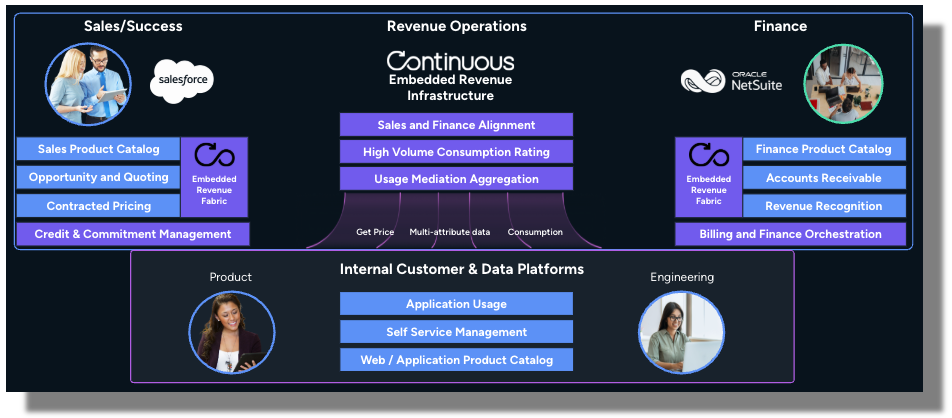
Task: Select the Contracted Pricing box
Action: point(98,206)
